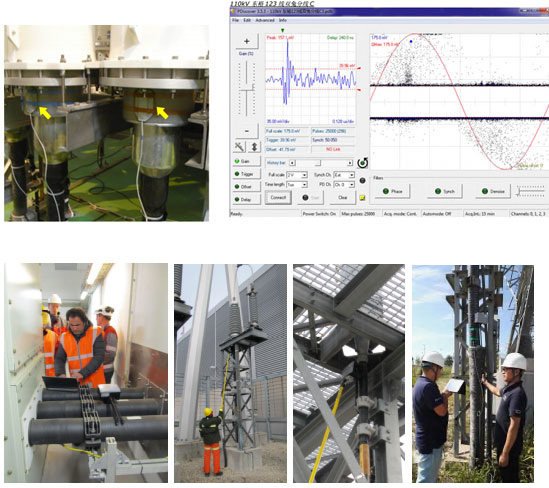The width and height of the screenshot is (549, 488).
Task: Click the small yellow icon beside Clear
Action: coord(362,198)
